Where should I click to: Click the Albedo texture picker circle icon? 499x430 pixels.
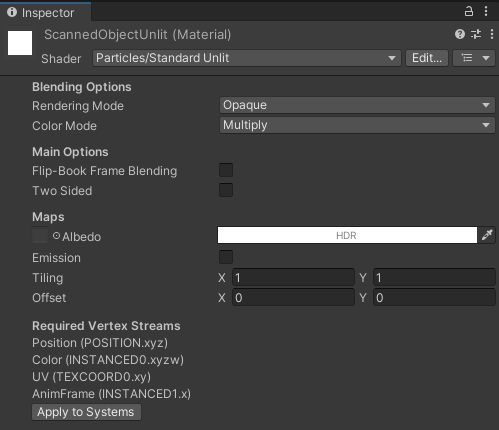(x=56, y=236)
